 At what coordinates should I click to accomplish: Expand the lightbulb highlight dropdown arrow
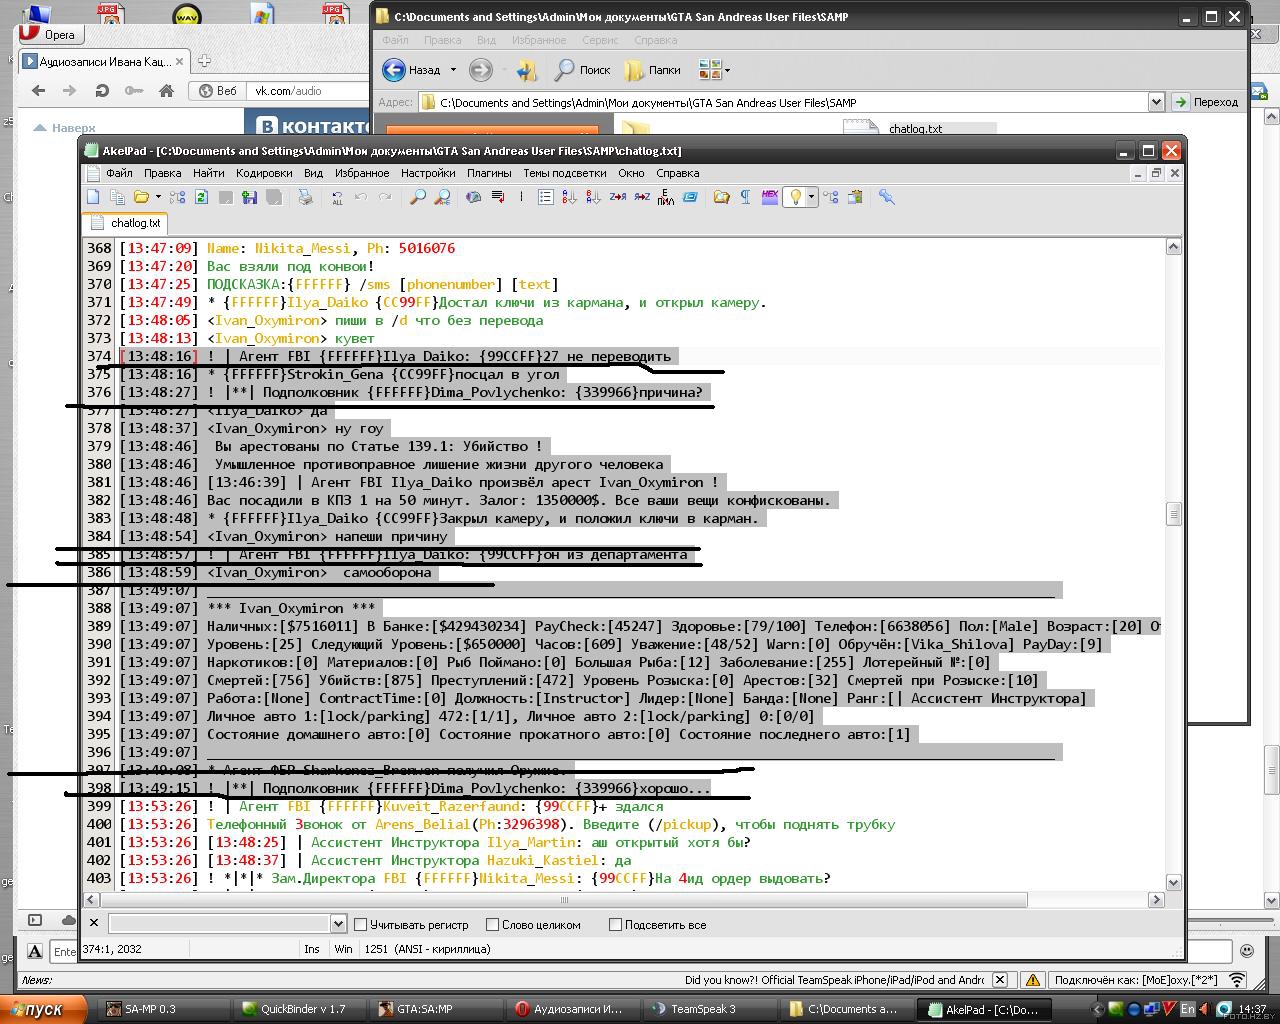pyautogui.click(x=812, y=197)
